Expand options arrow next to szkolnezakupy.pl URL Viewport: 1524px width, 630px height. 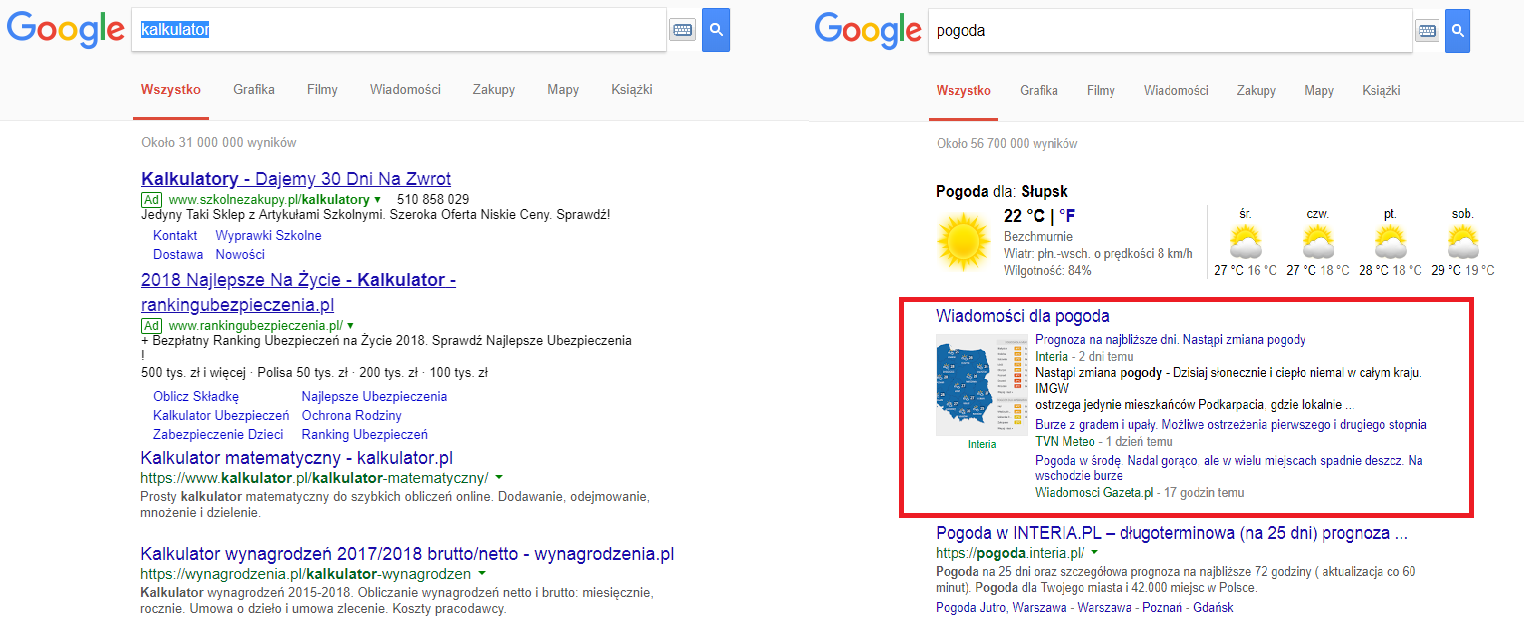pos(377,200)
